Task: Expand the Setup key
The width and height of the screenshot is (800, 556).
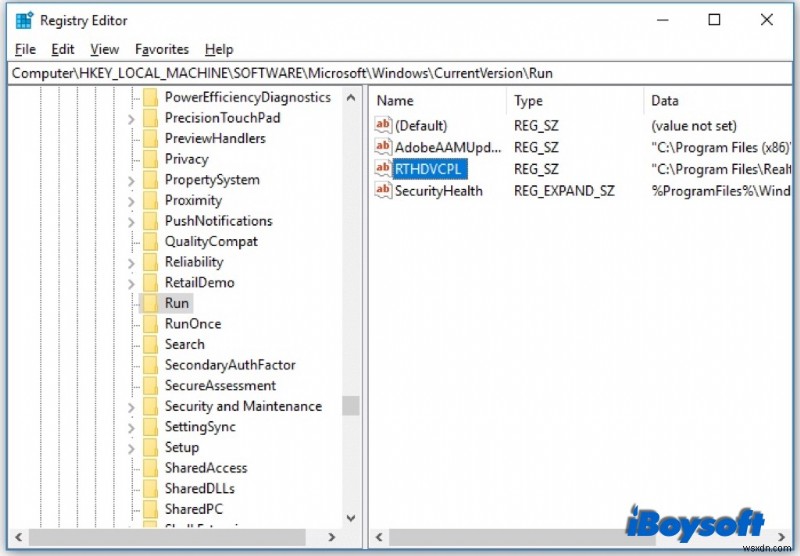Action: pos(131,448)
